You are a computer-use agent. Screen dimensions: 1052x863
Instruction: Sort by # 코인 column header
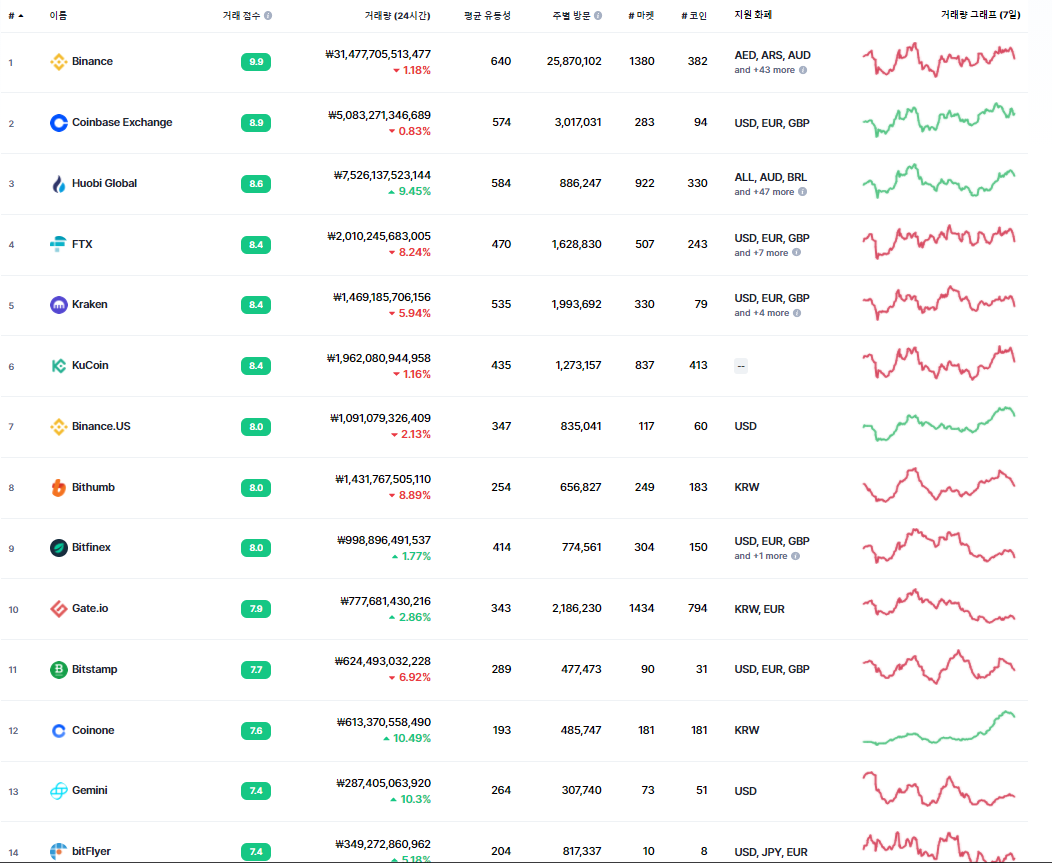coord(694,15)
